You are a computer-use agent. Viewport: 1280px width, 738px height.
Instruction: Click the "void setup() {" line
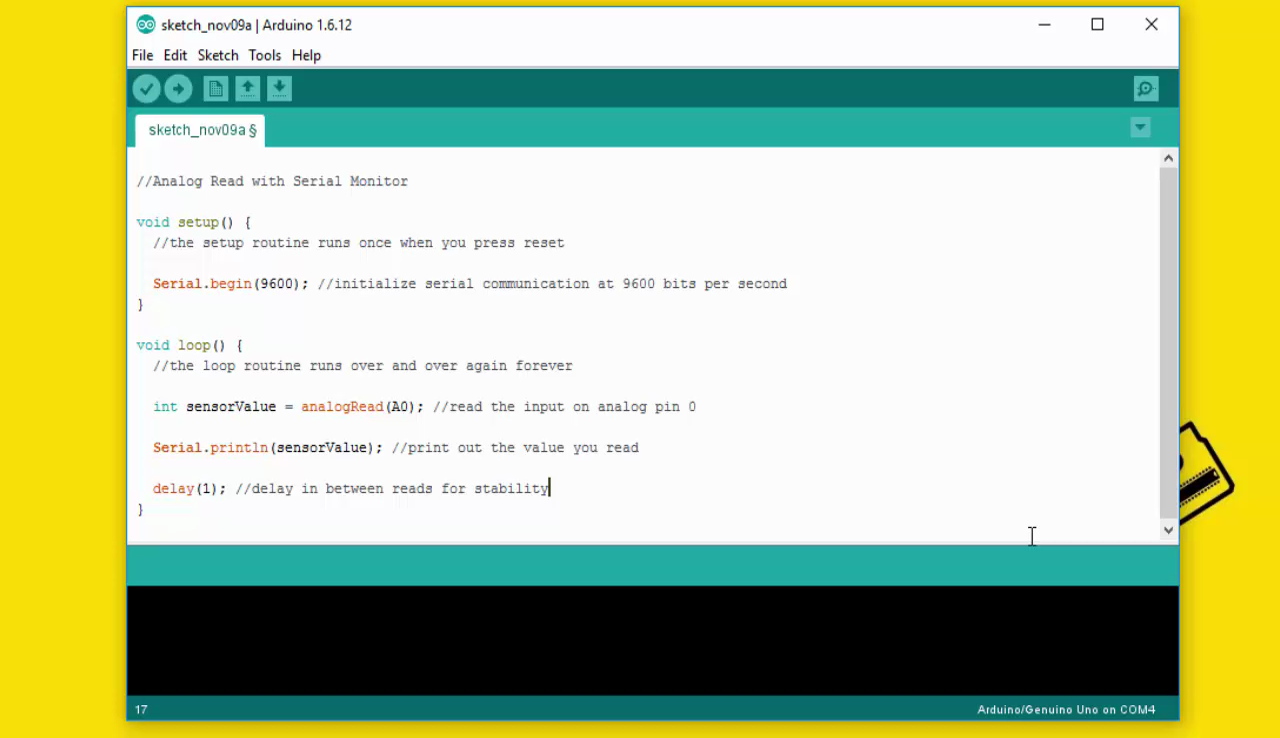click(x=194, y=223)
